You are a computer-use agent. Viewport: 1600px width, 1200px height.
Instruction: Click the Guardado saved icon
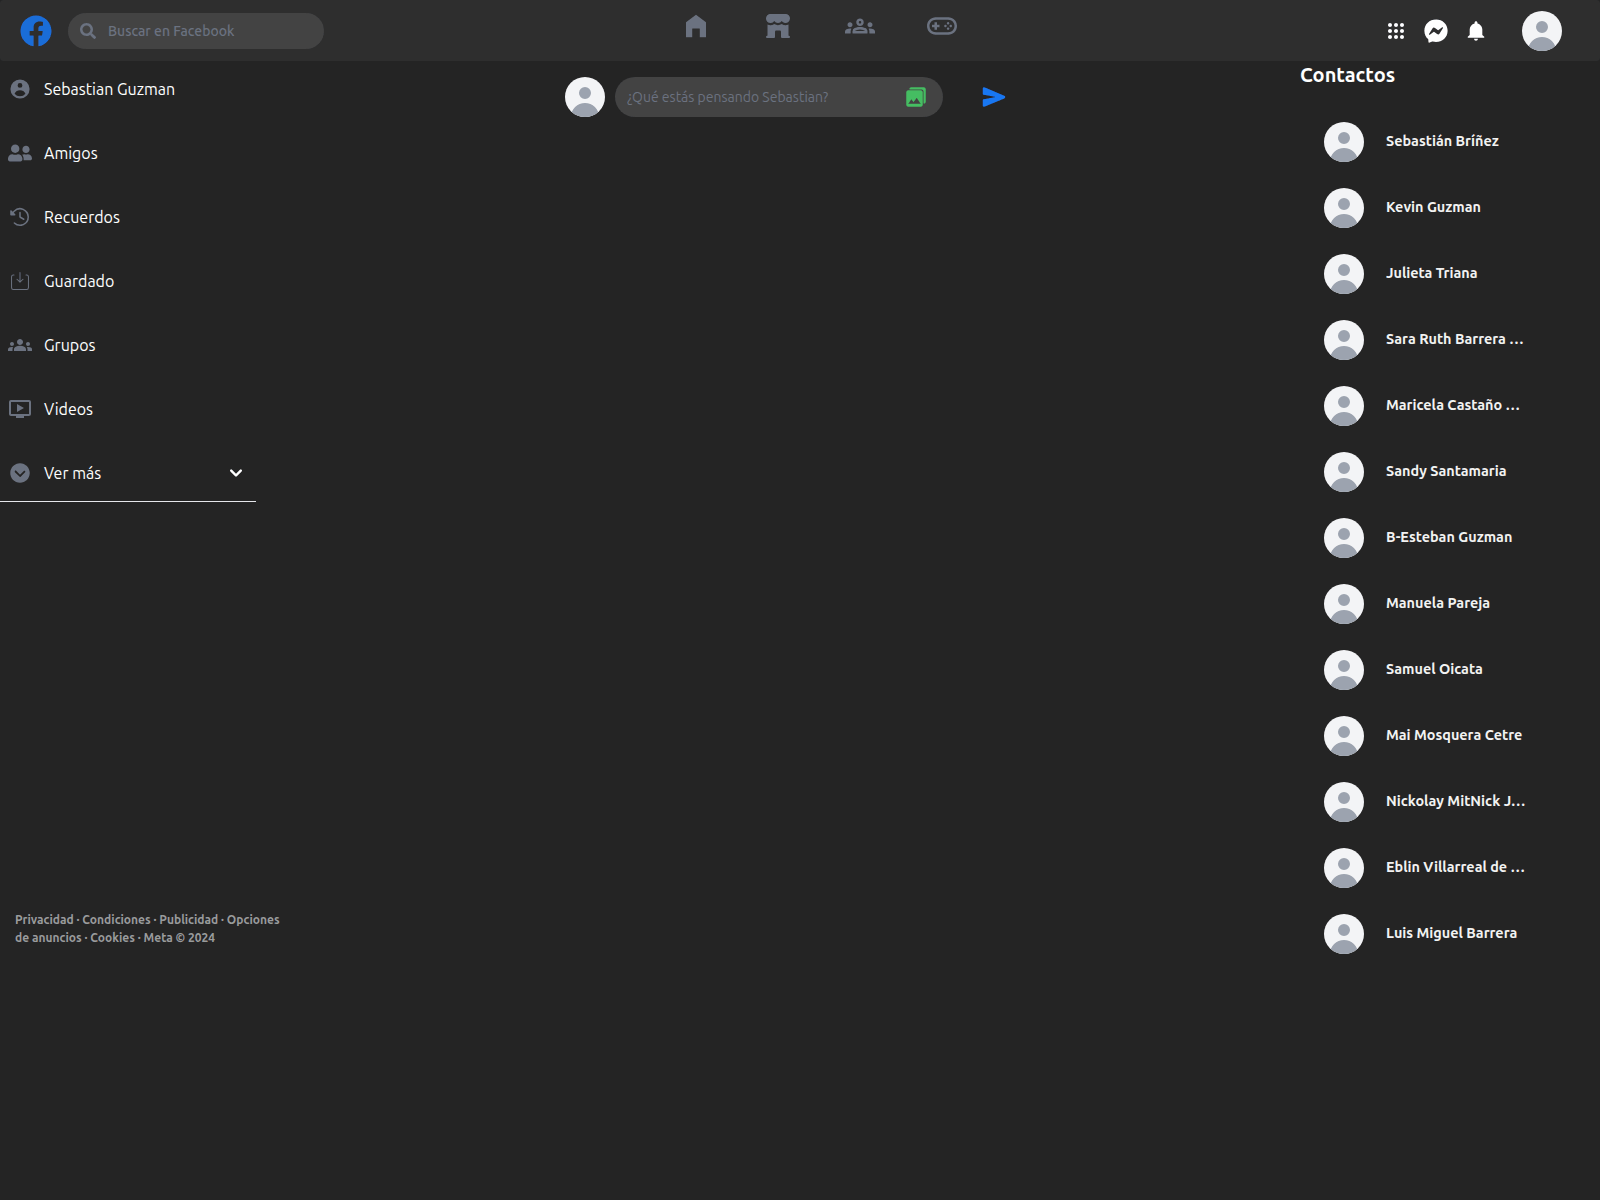20,281
